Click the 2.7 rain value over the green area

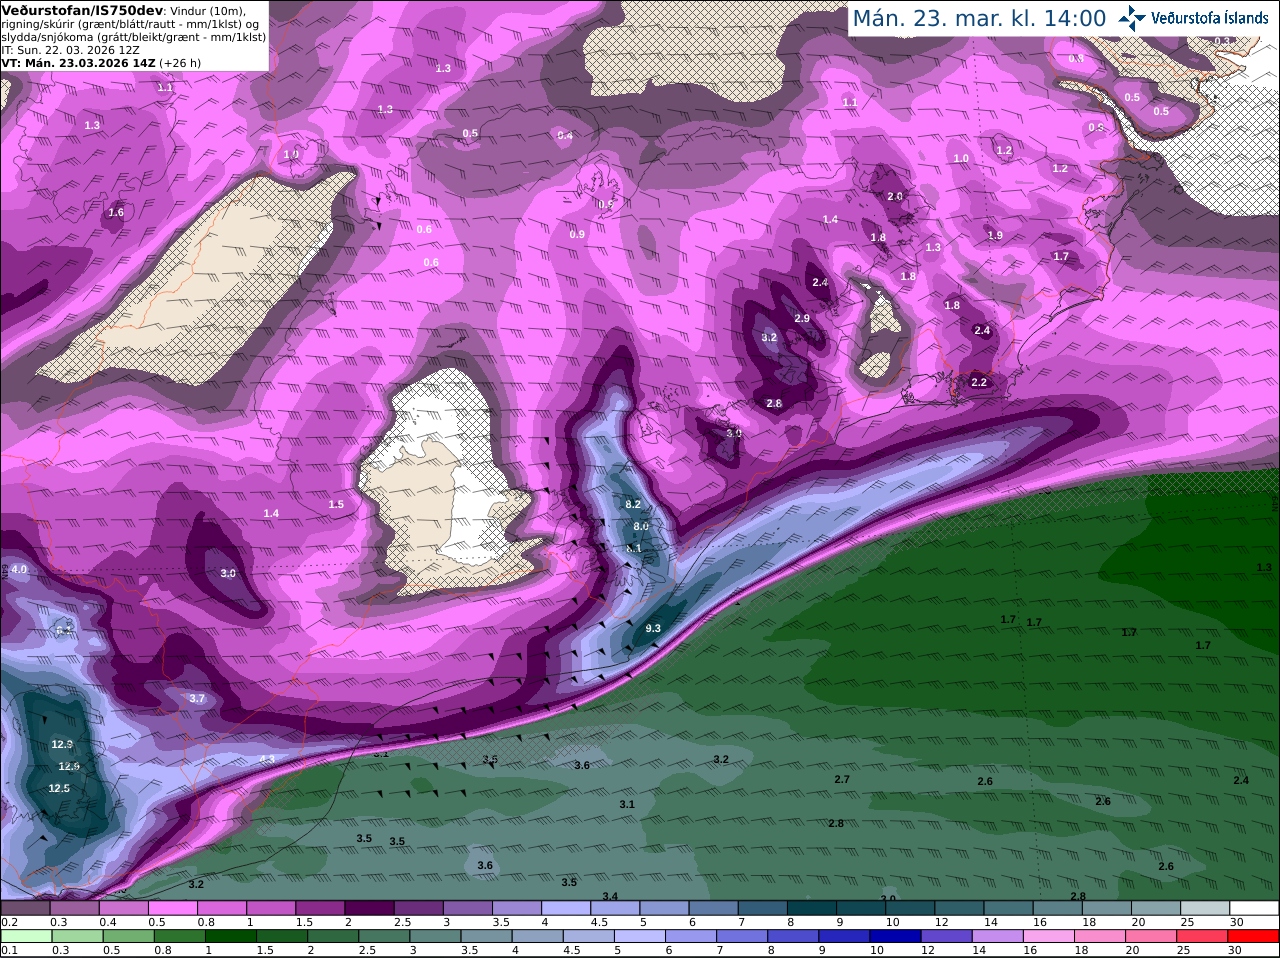842,779
